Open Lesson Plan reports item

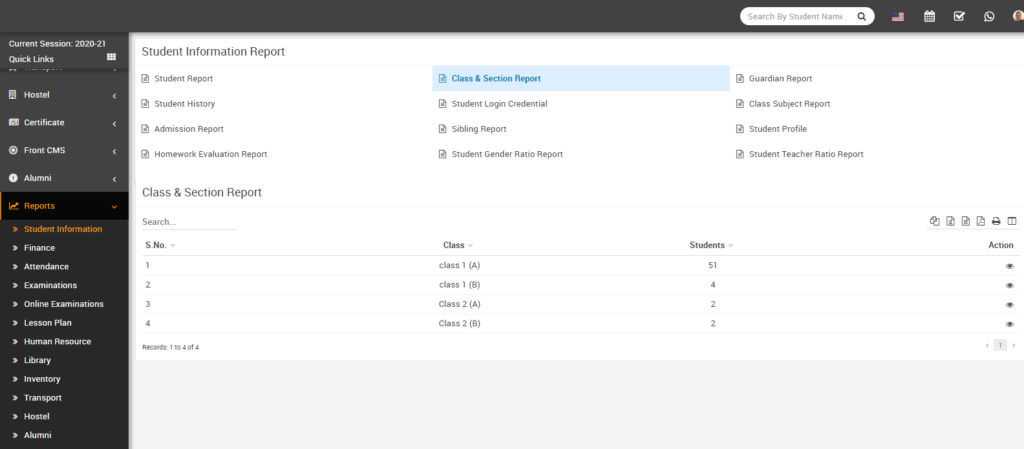tap(48, 322)
